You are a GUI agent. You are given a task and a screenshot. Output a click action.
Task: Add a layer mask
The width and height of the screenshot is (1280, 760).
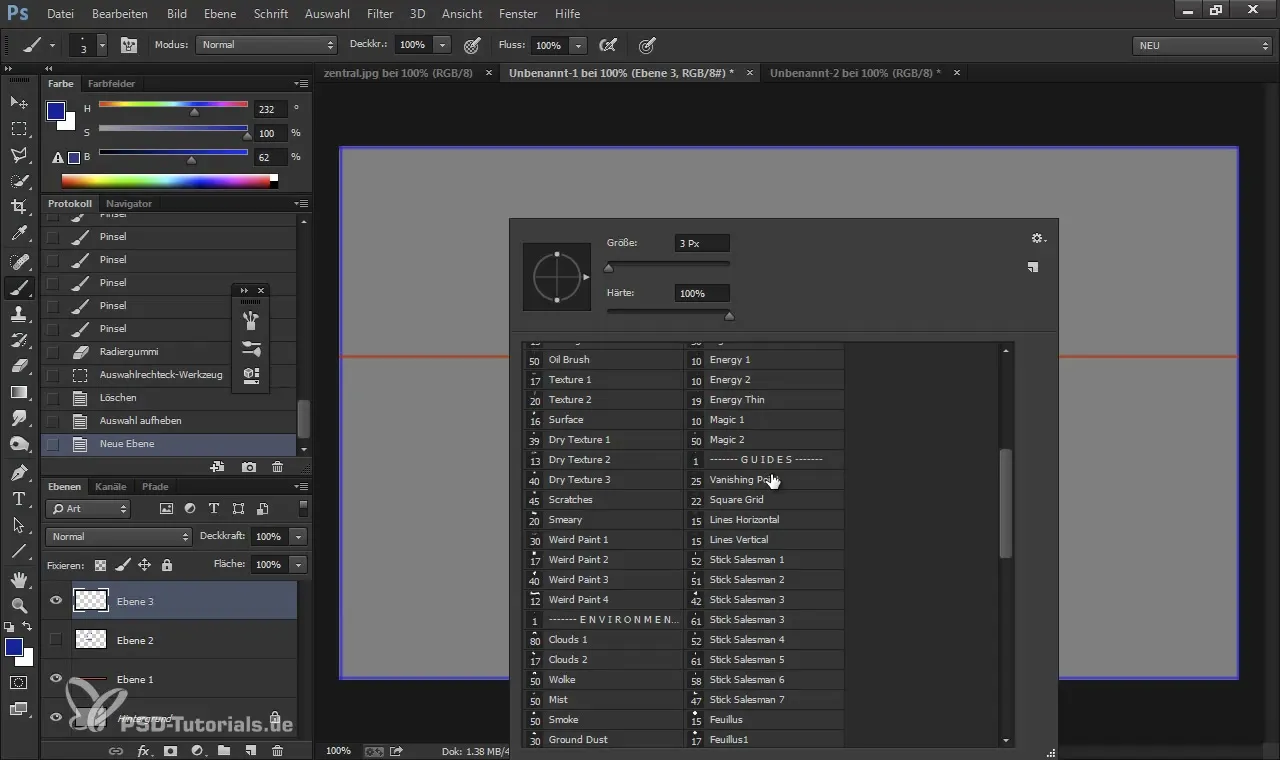170,750
